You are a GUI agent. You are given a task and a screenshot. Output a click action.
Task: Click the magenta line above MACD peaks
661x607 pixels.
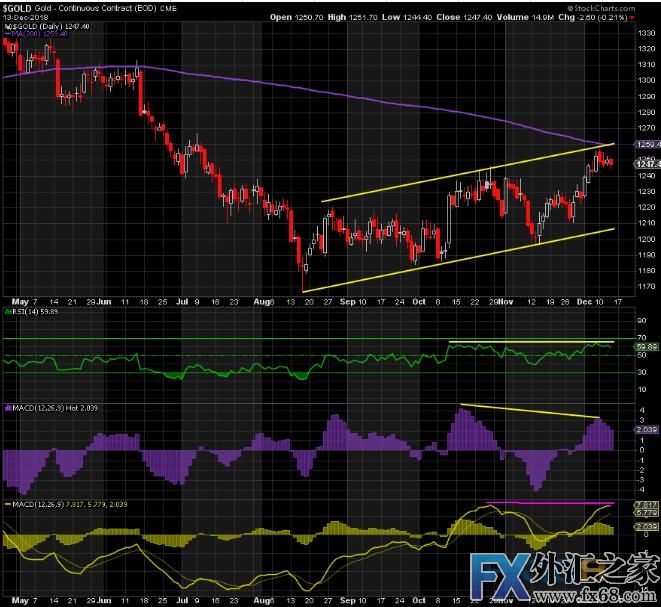(548, 502)
